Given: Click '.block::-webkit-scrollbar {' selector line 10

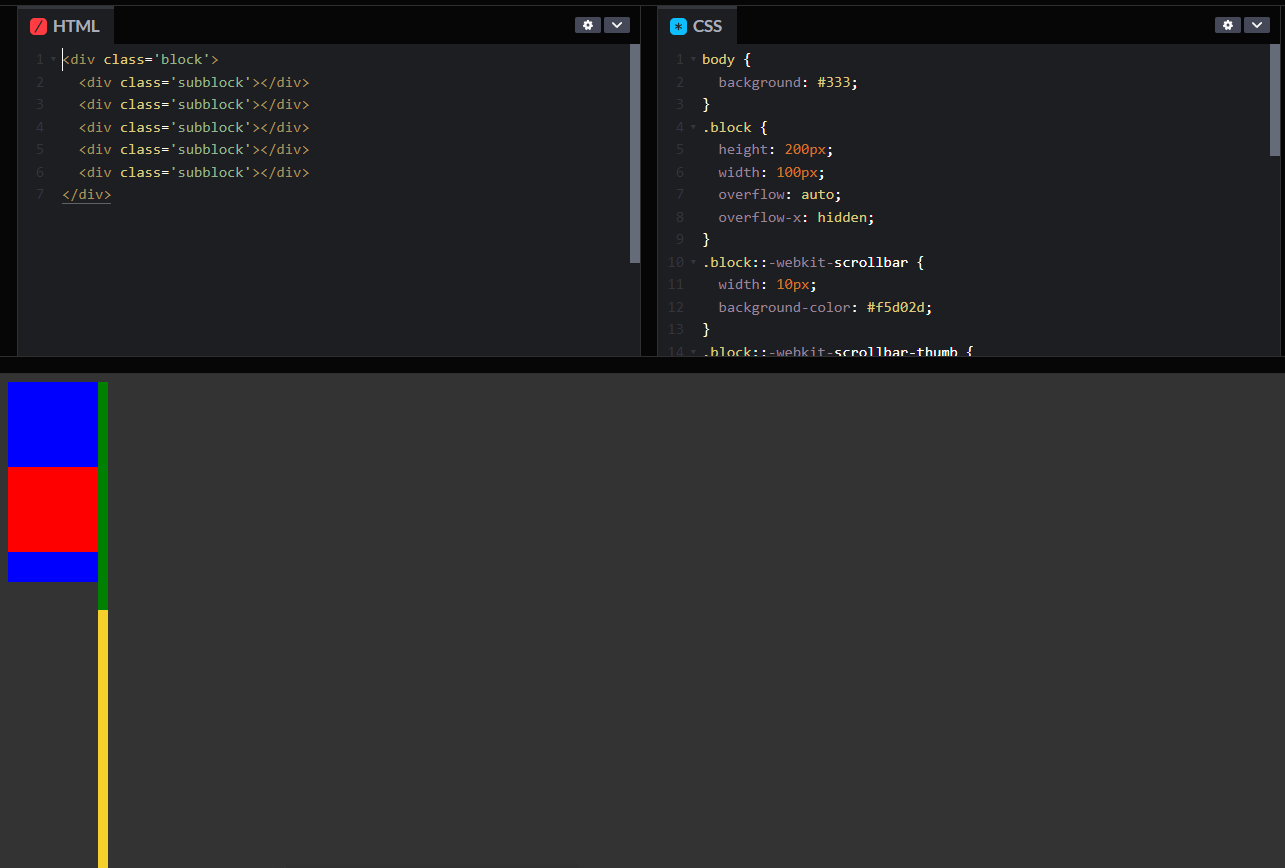Looking at the screenshot, I should 813,262.
